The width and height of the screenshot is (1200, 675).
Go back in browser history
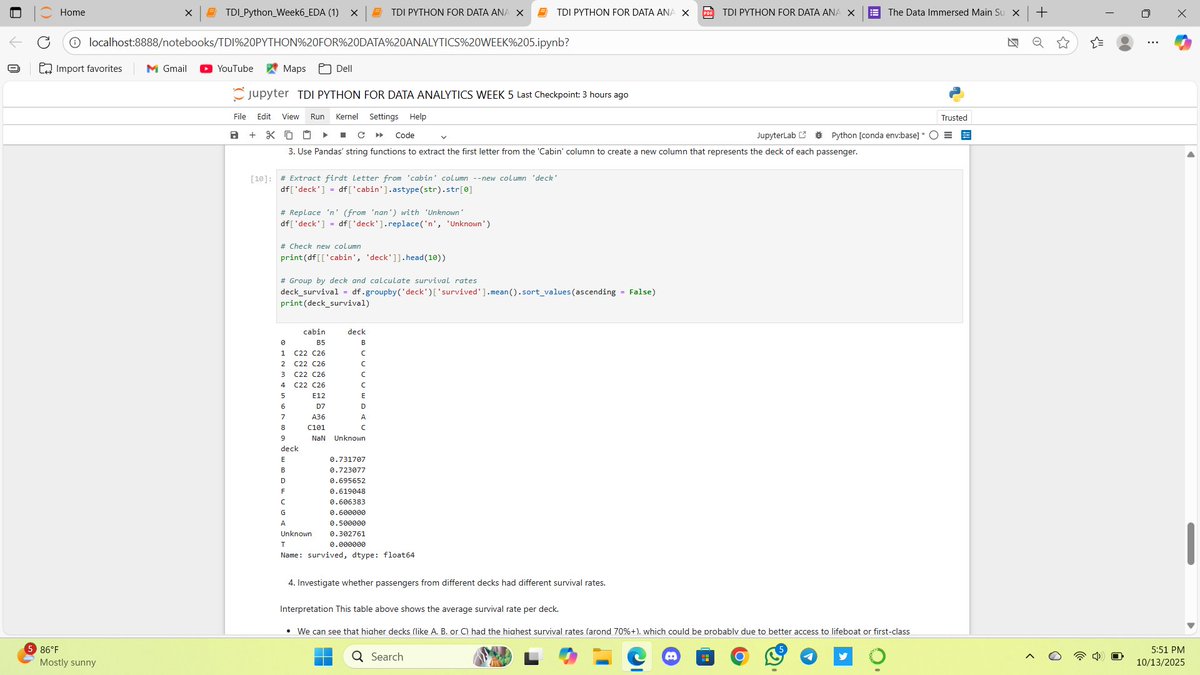[x=14, y=42]
